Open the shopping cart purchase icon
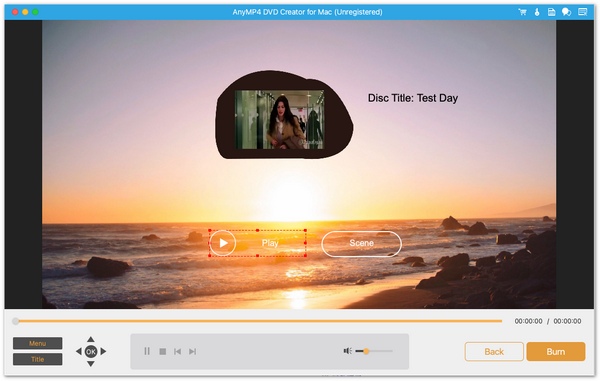The image size is (600, 381). (x=522, y=12)
